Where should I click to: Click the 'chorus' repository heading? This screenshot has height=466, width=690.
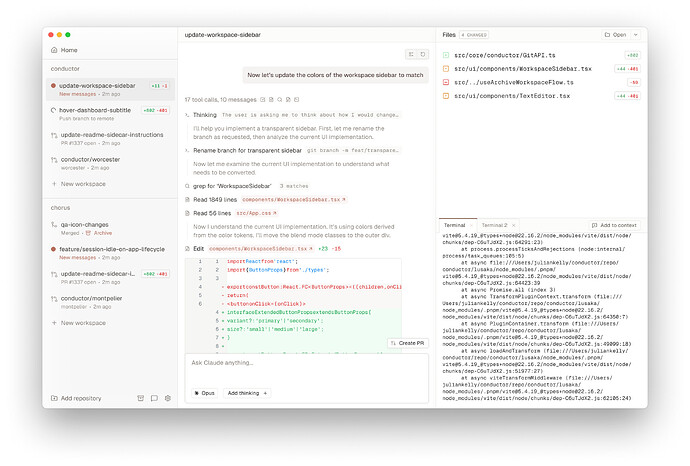[x=60, y=208]
